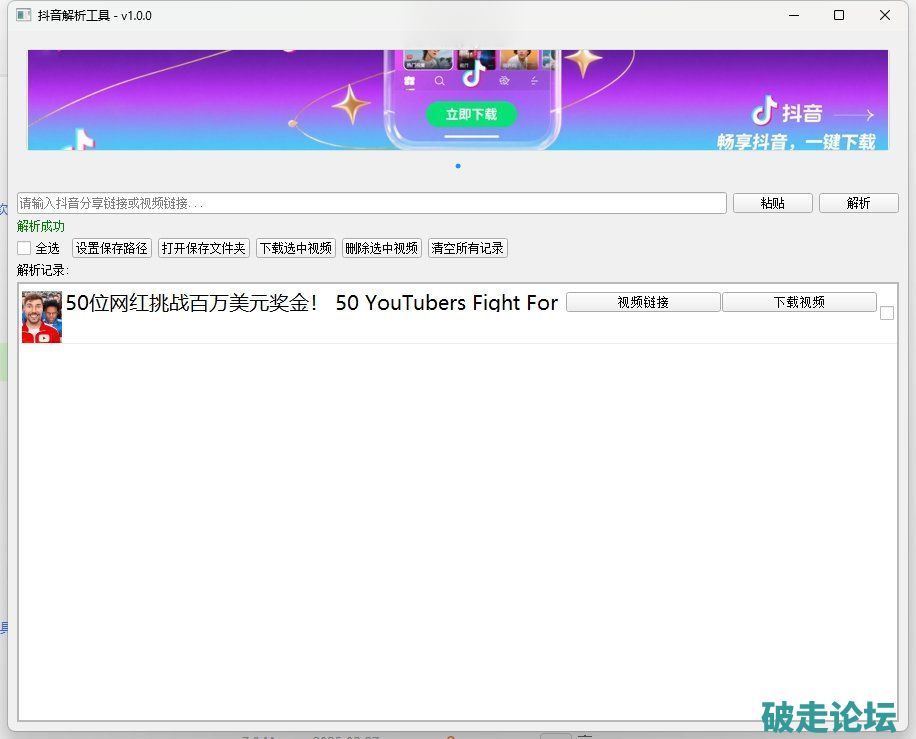
Task: Click the search magnifier icon in the banner phone
Action: tap(439, 81)
